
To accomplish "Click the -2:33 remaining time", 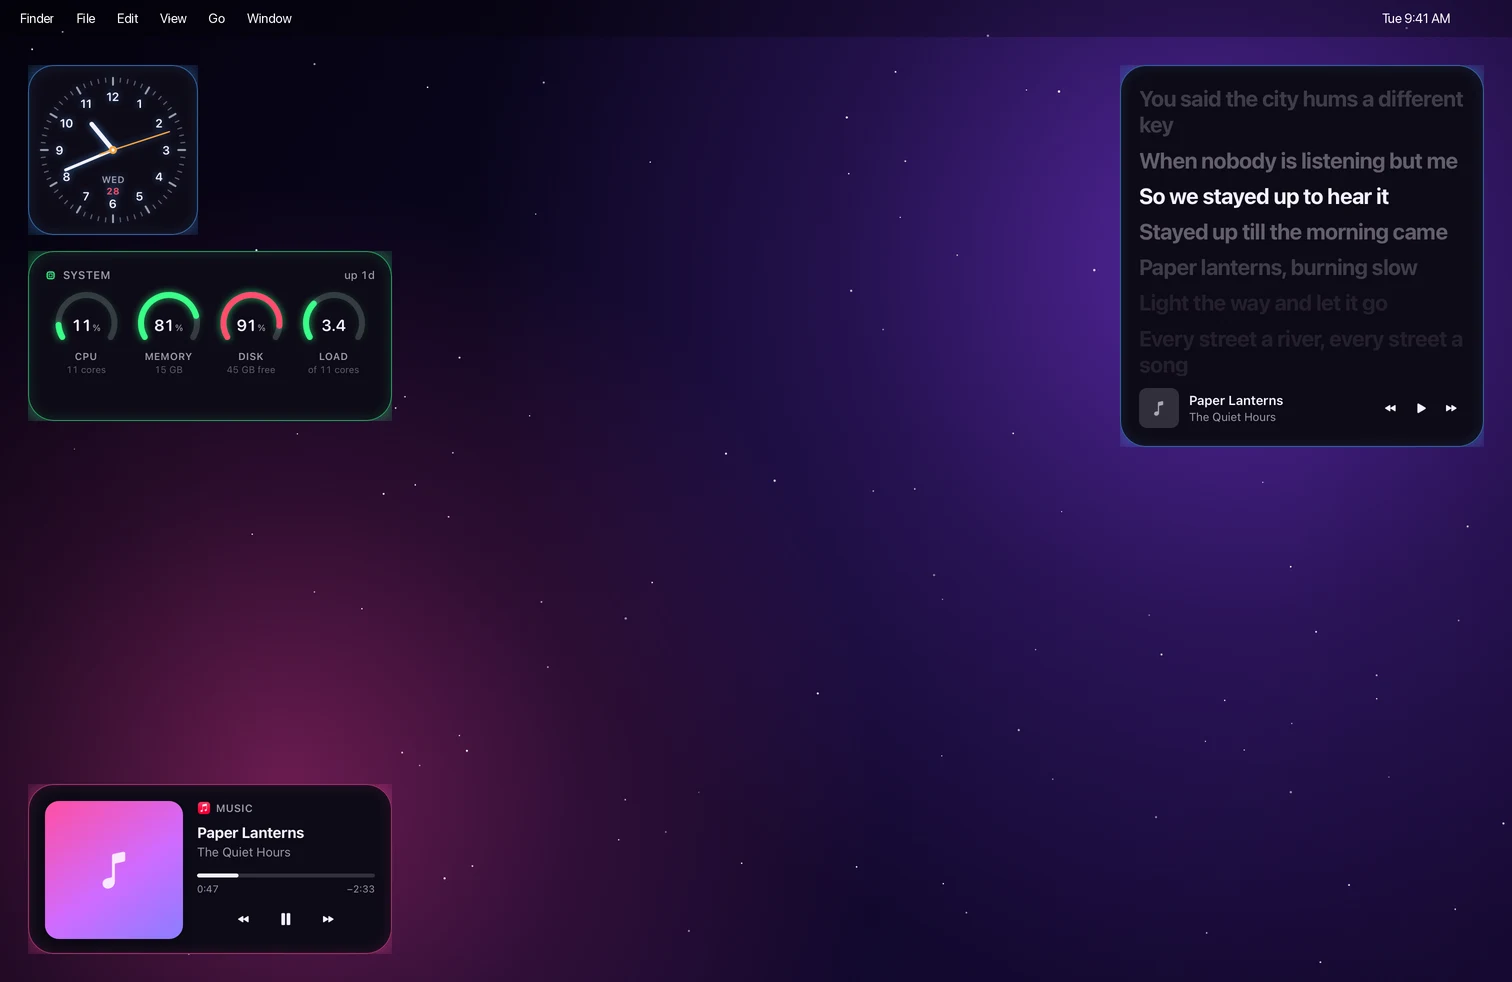I will (x=361, y=889).
